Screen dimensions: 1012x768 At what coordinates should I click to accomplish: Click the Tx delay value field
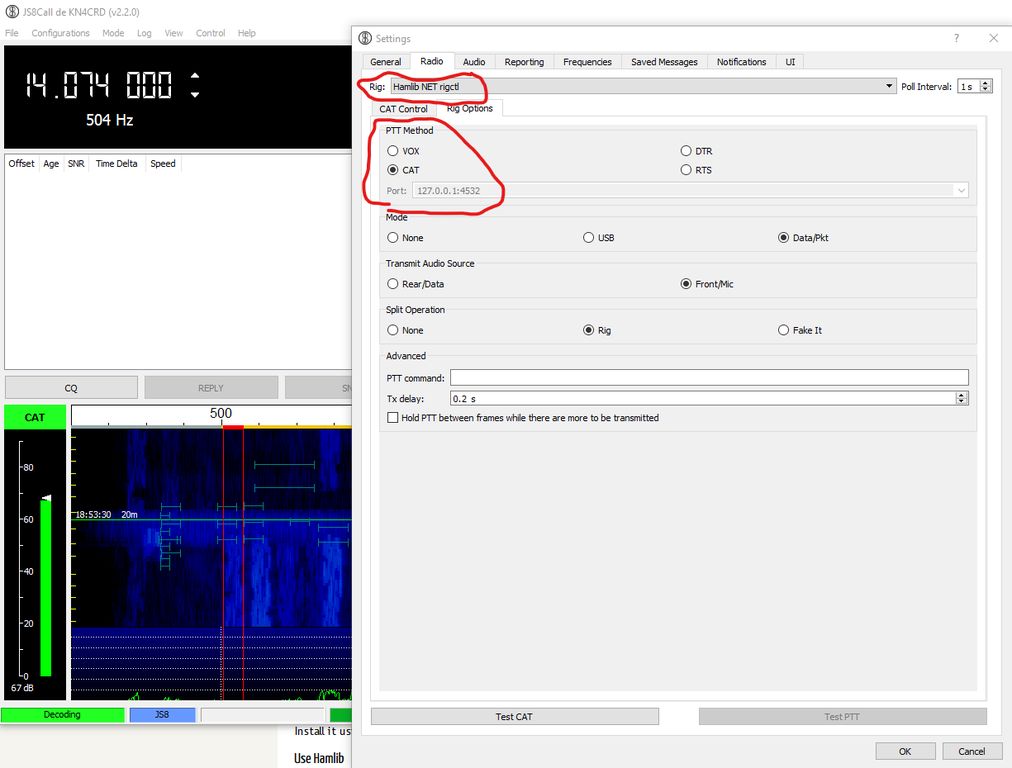[703, 399]
